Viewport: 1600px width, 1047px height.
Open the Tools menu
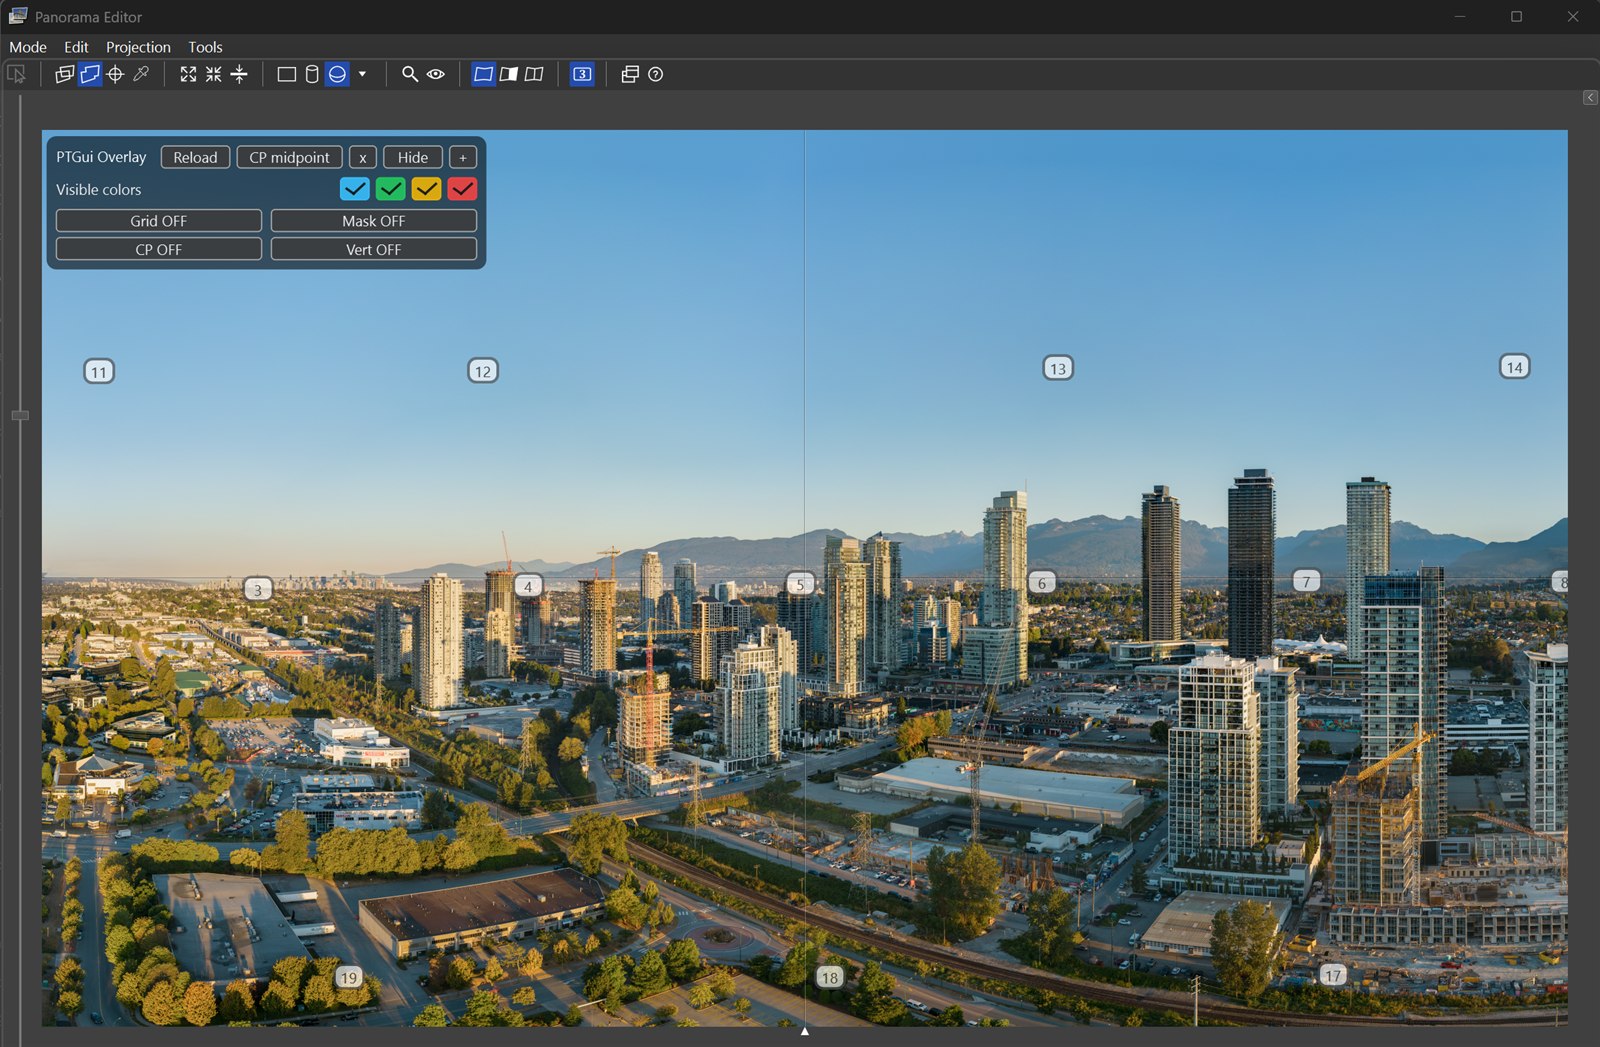(x=205, y=47)
